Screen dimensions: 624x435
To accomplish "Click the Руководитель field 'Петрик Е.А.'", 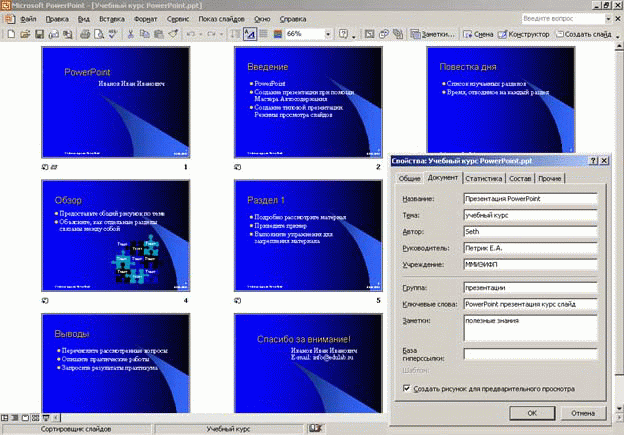I will [x=530, y=248].
